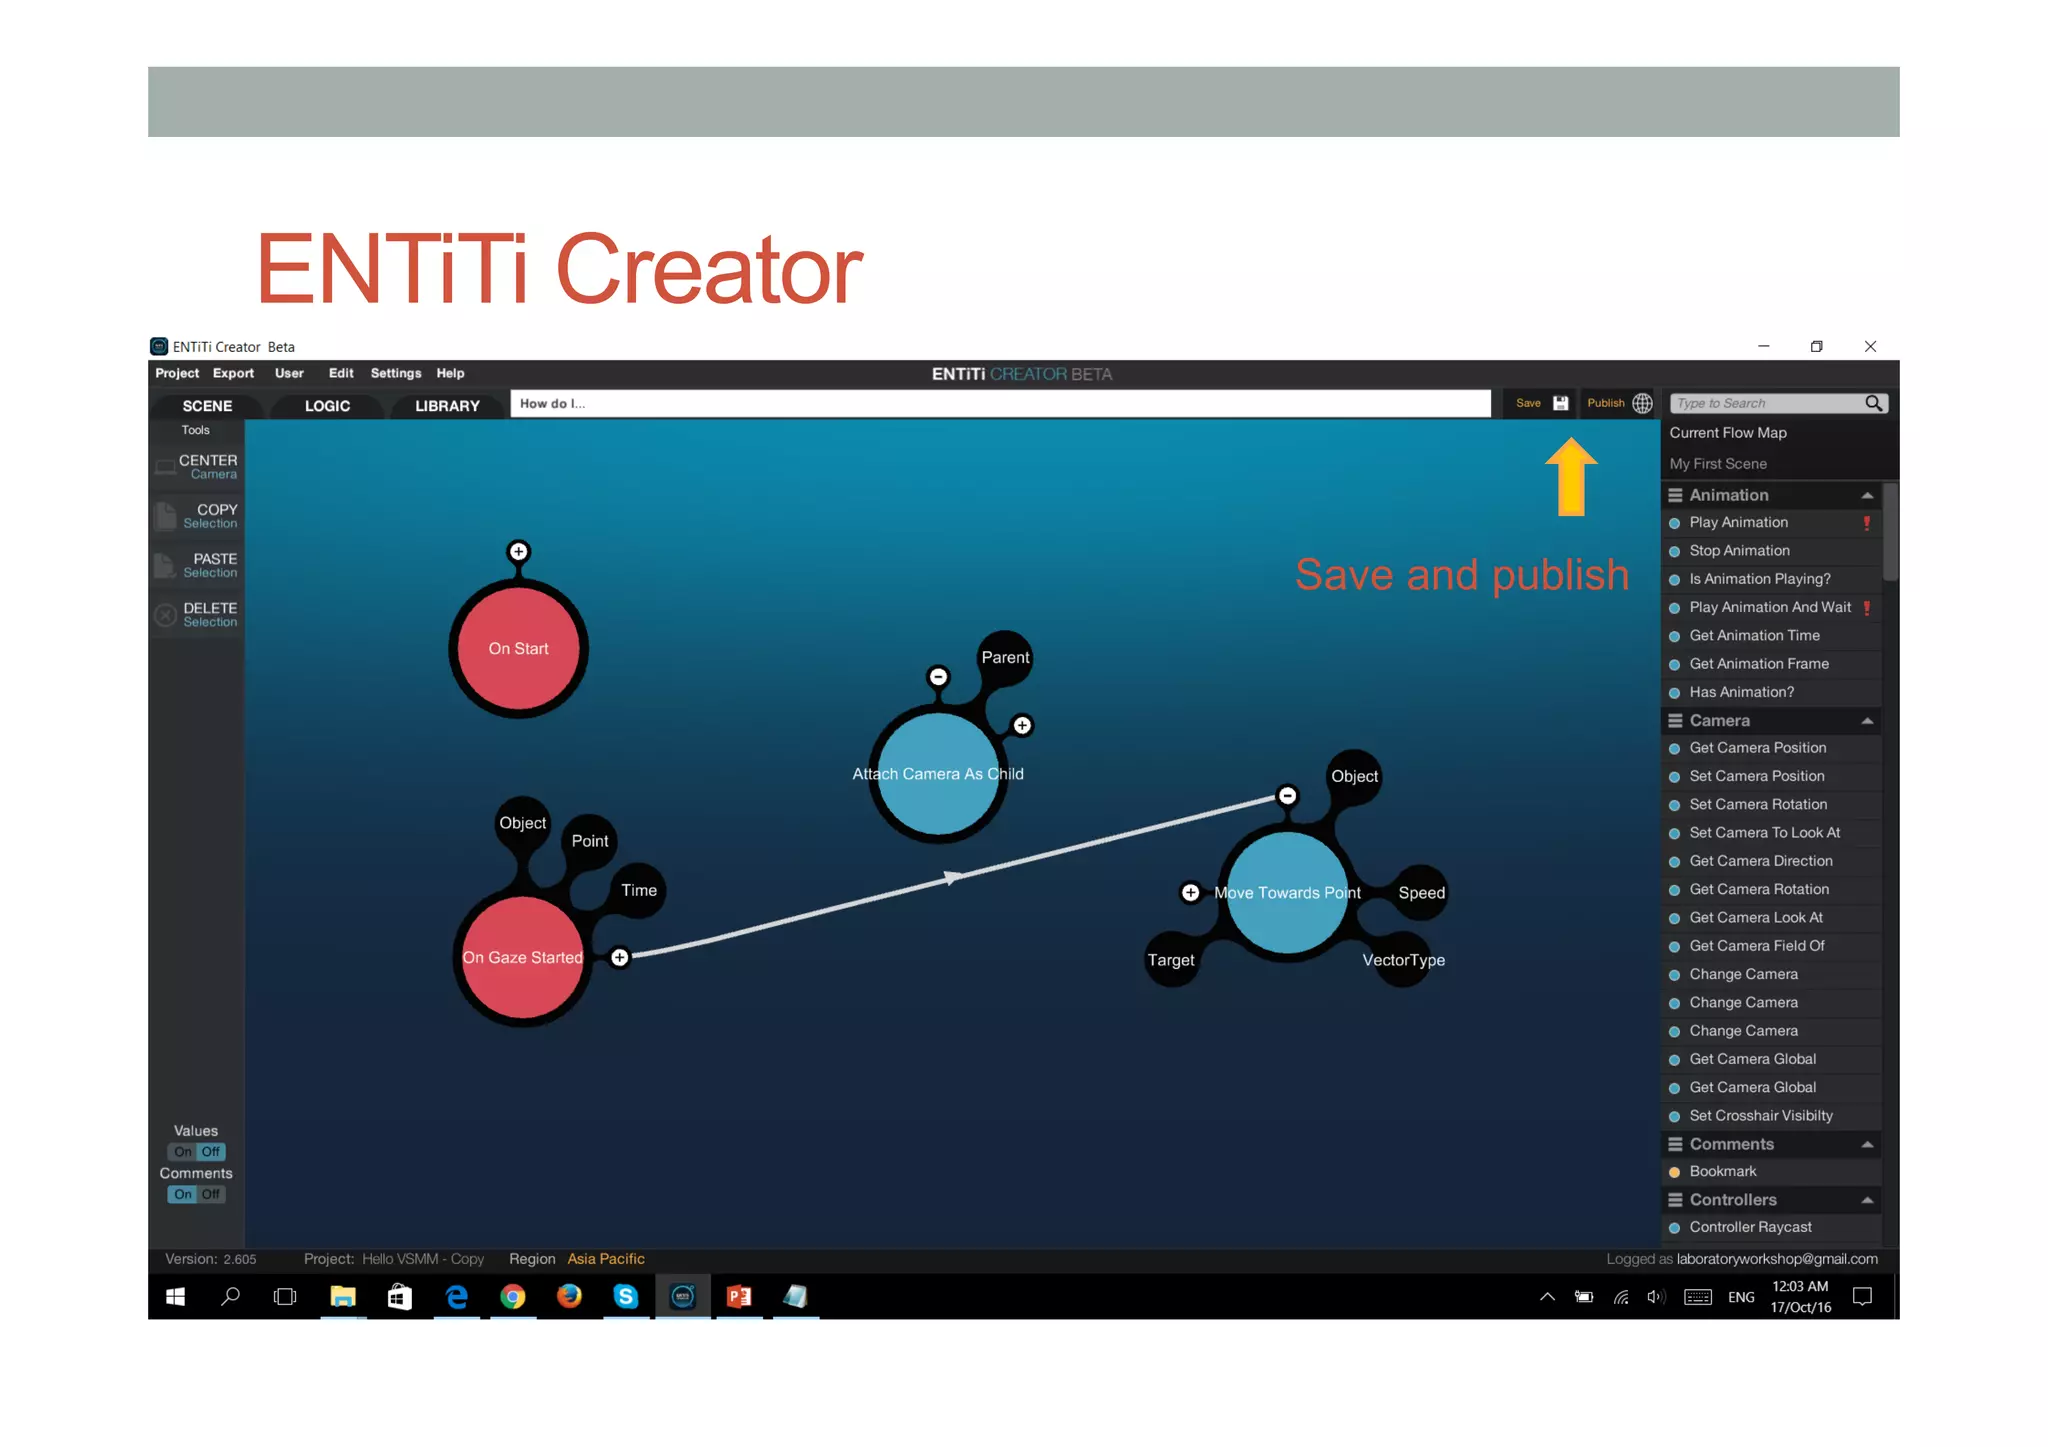Turn Values display On
The height and width of the screenshot is (1447, 2048).
183,1152
